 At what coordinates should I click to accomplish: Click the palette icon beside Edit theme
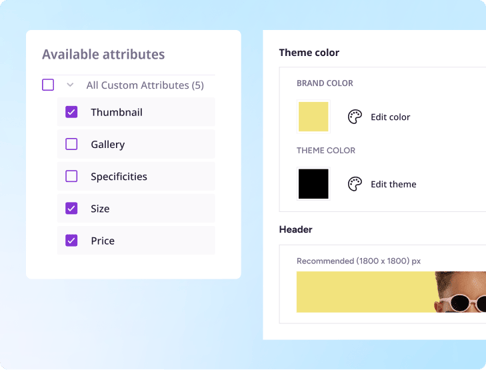pos(355,184)
